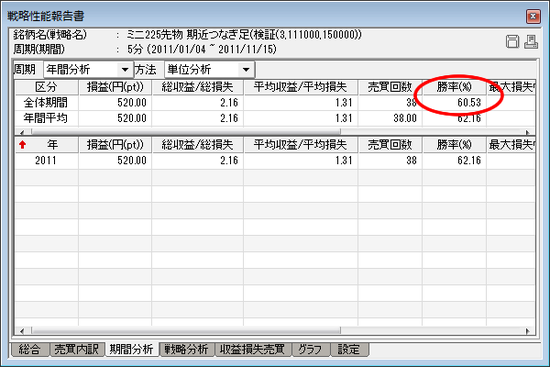Switch to the 売買内訳 tab

[76, 349]
